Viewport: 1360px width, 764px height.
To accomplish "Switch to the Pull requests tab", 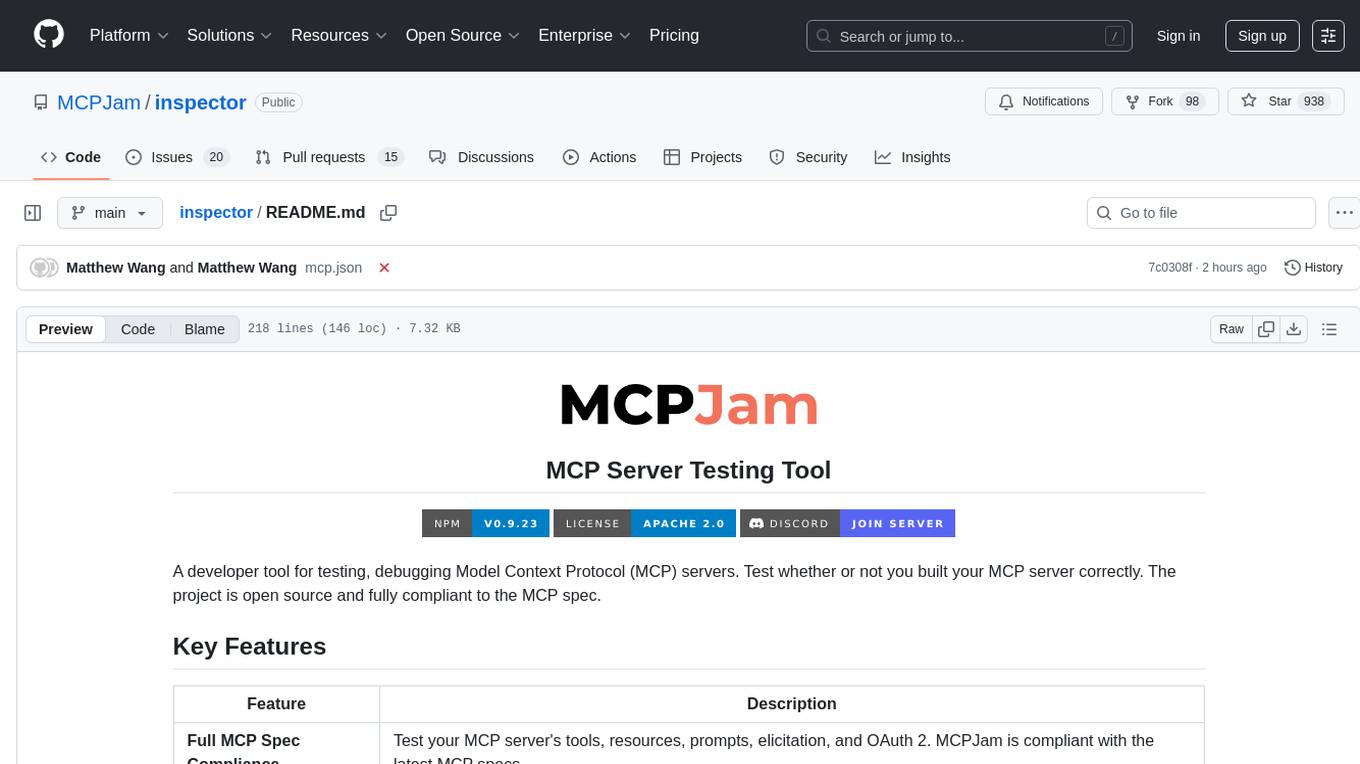I will tap(328, 157).
